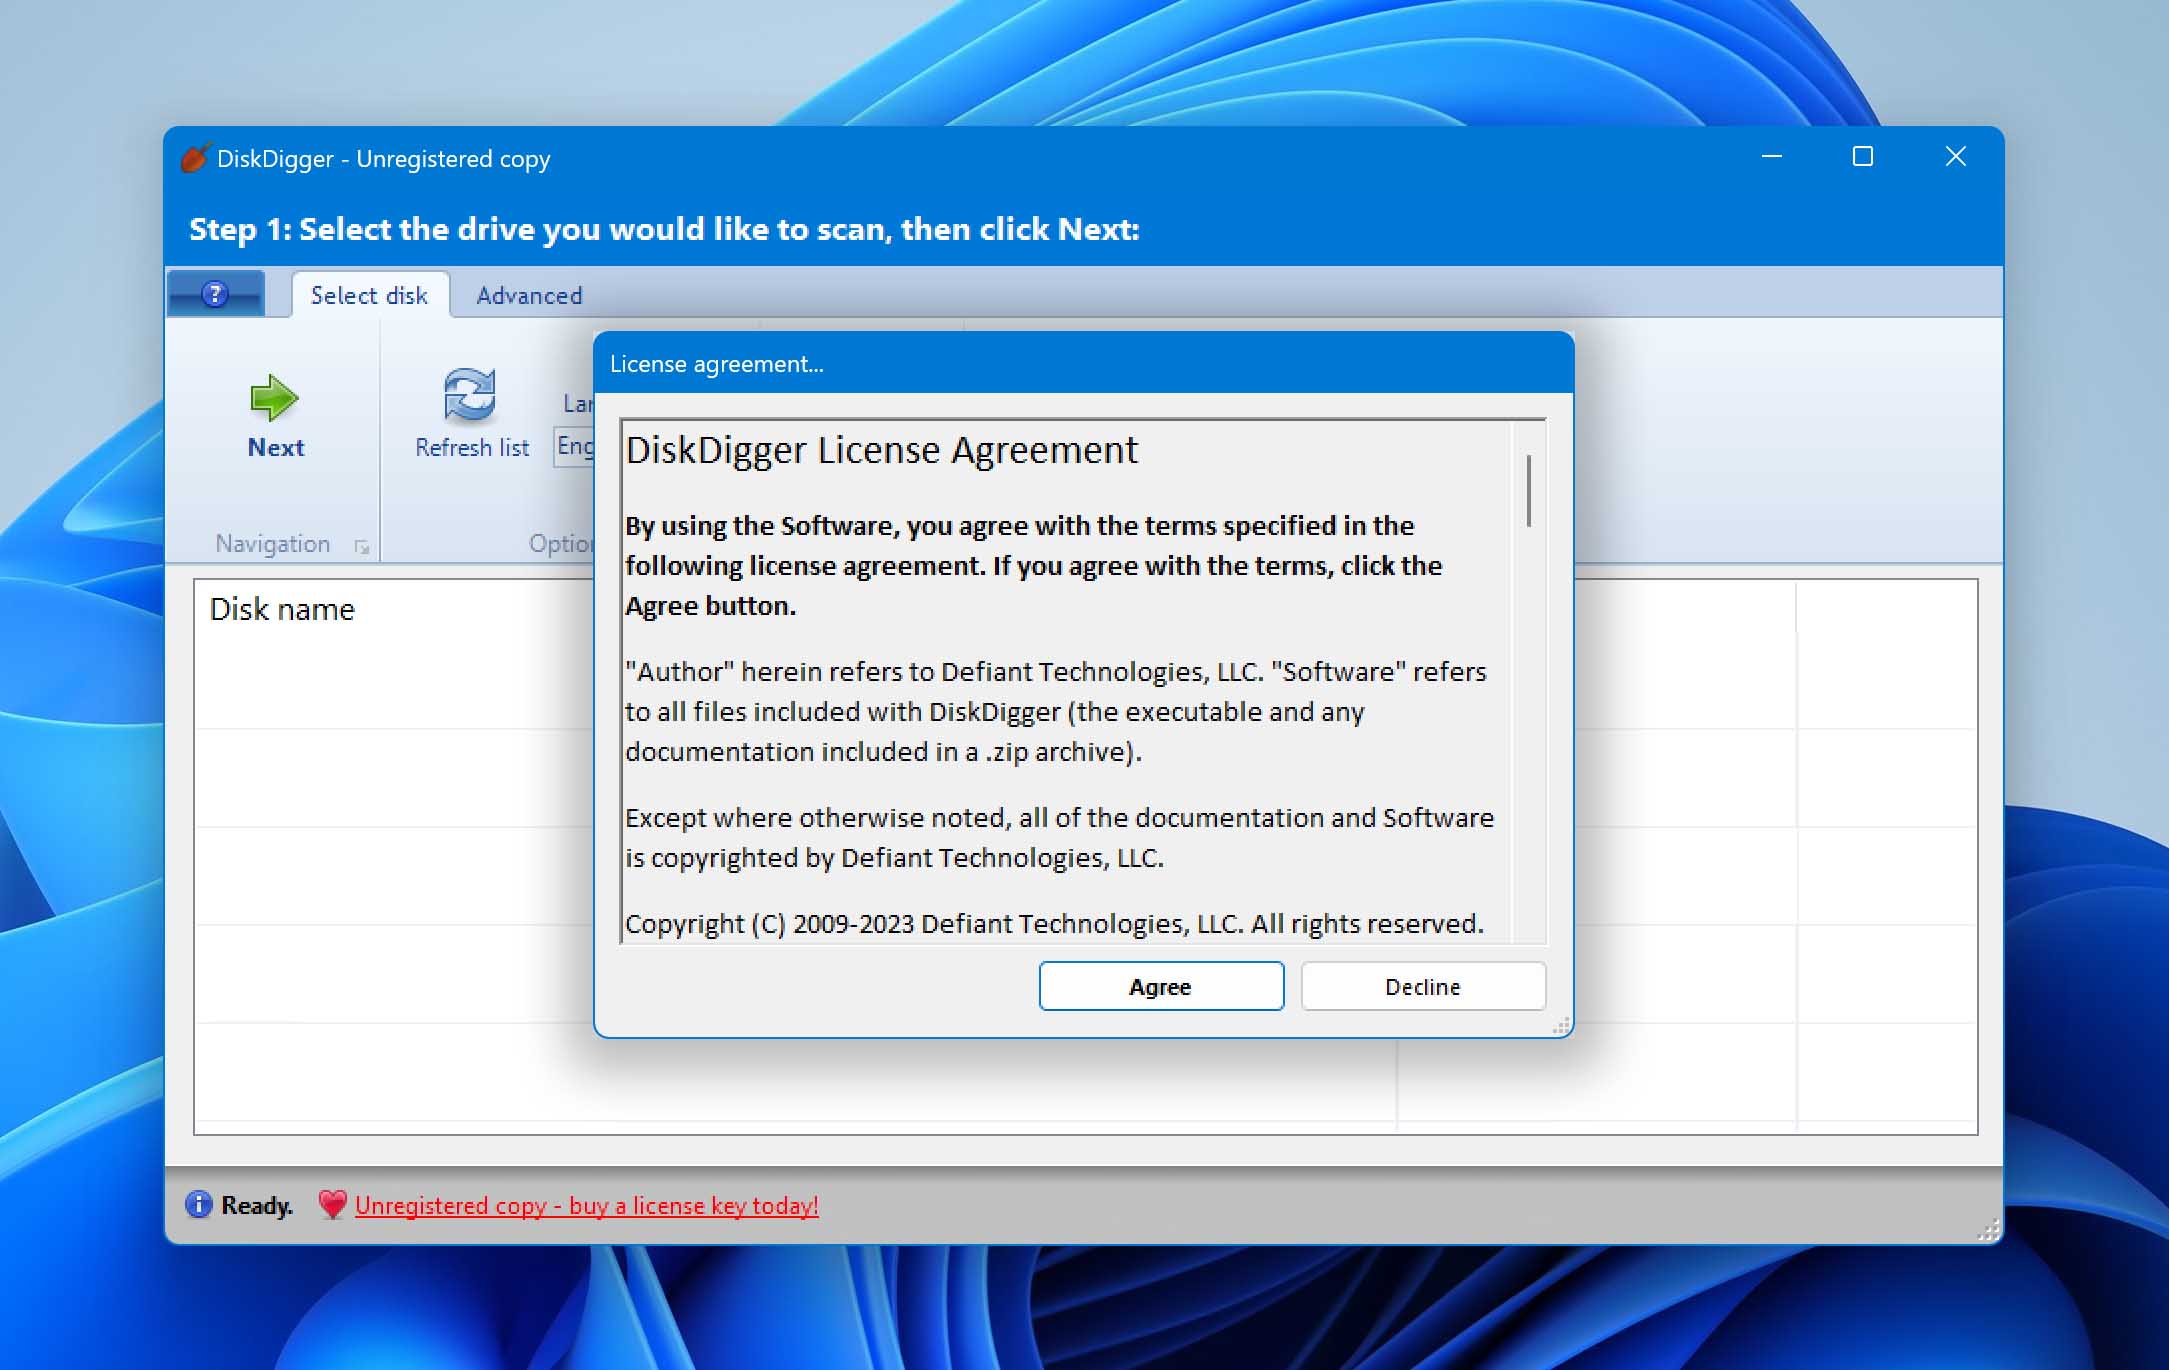2169x1370 pixels.
Task: Click the Refresh list icon
Action: [470, 395]
